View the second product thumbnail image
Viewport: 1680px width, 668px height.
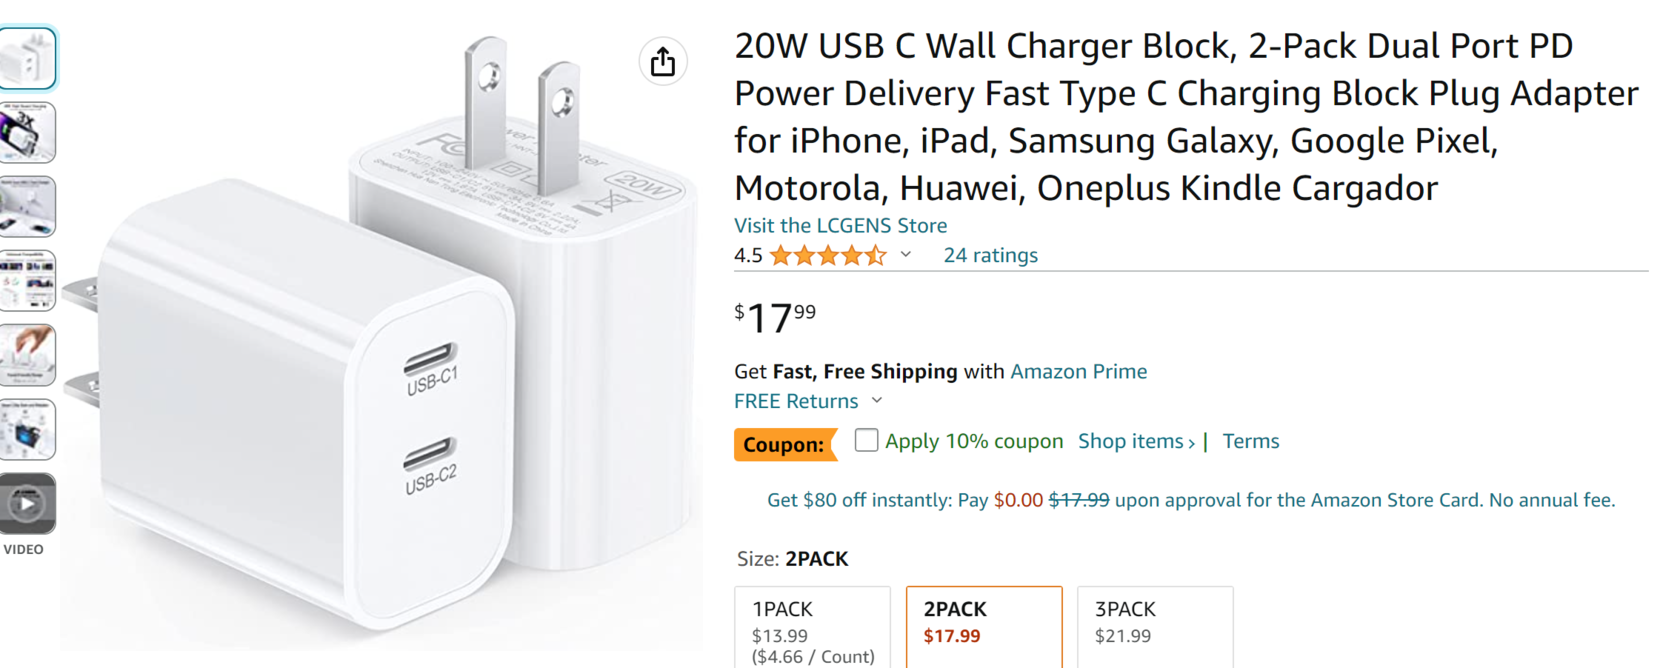[x=27, y=132]
